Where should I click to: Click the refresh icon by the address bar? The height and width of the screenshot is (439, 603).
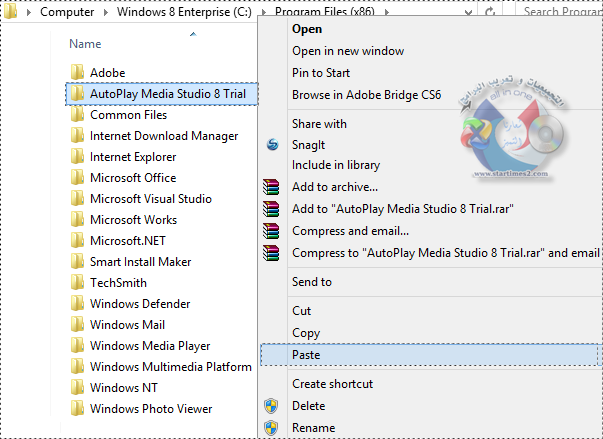[490, 12]
